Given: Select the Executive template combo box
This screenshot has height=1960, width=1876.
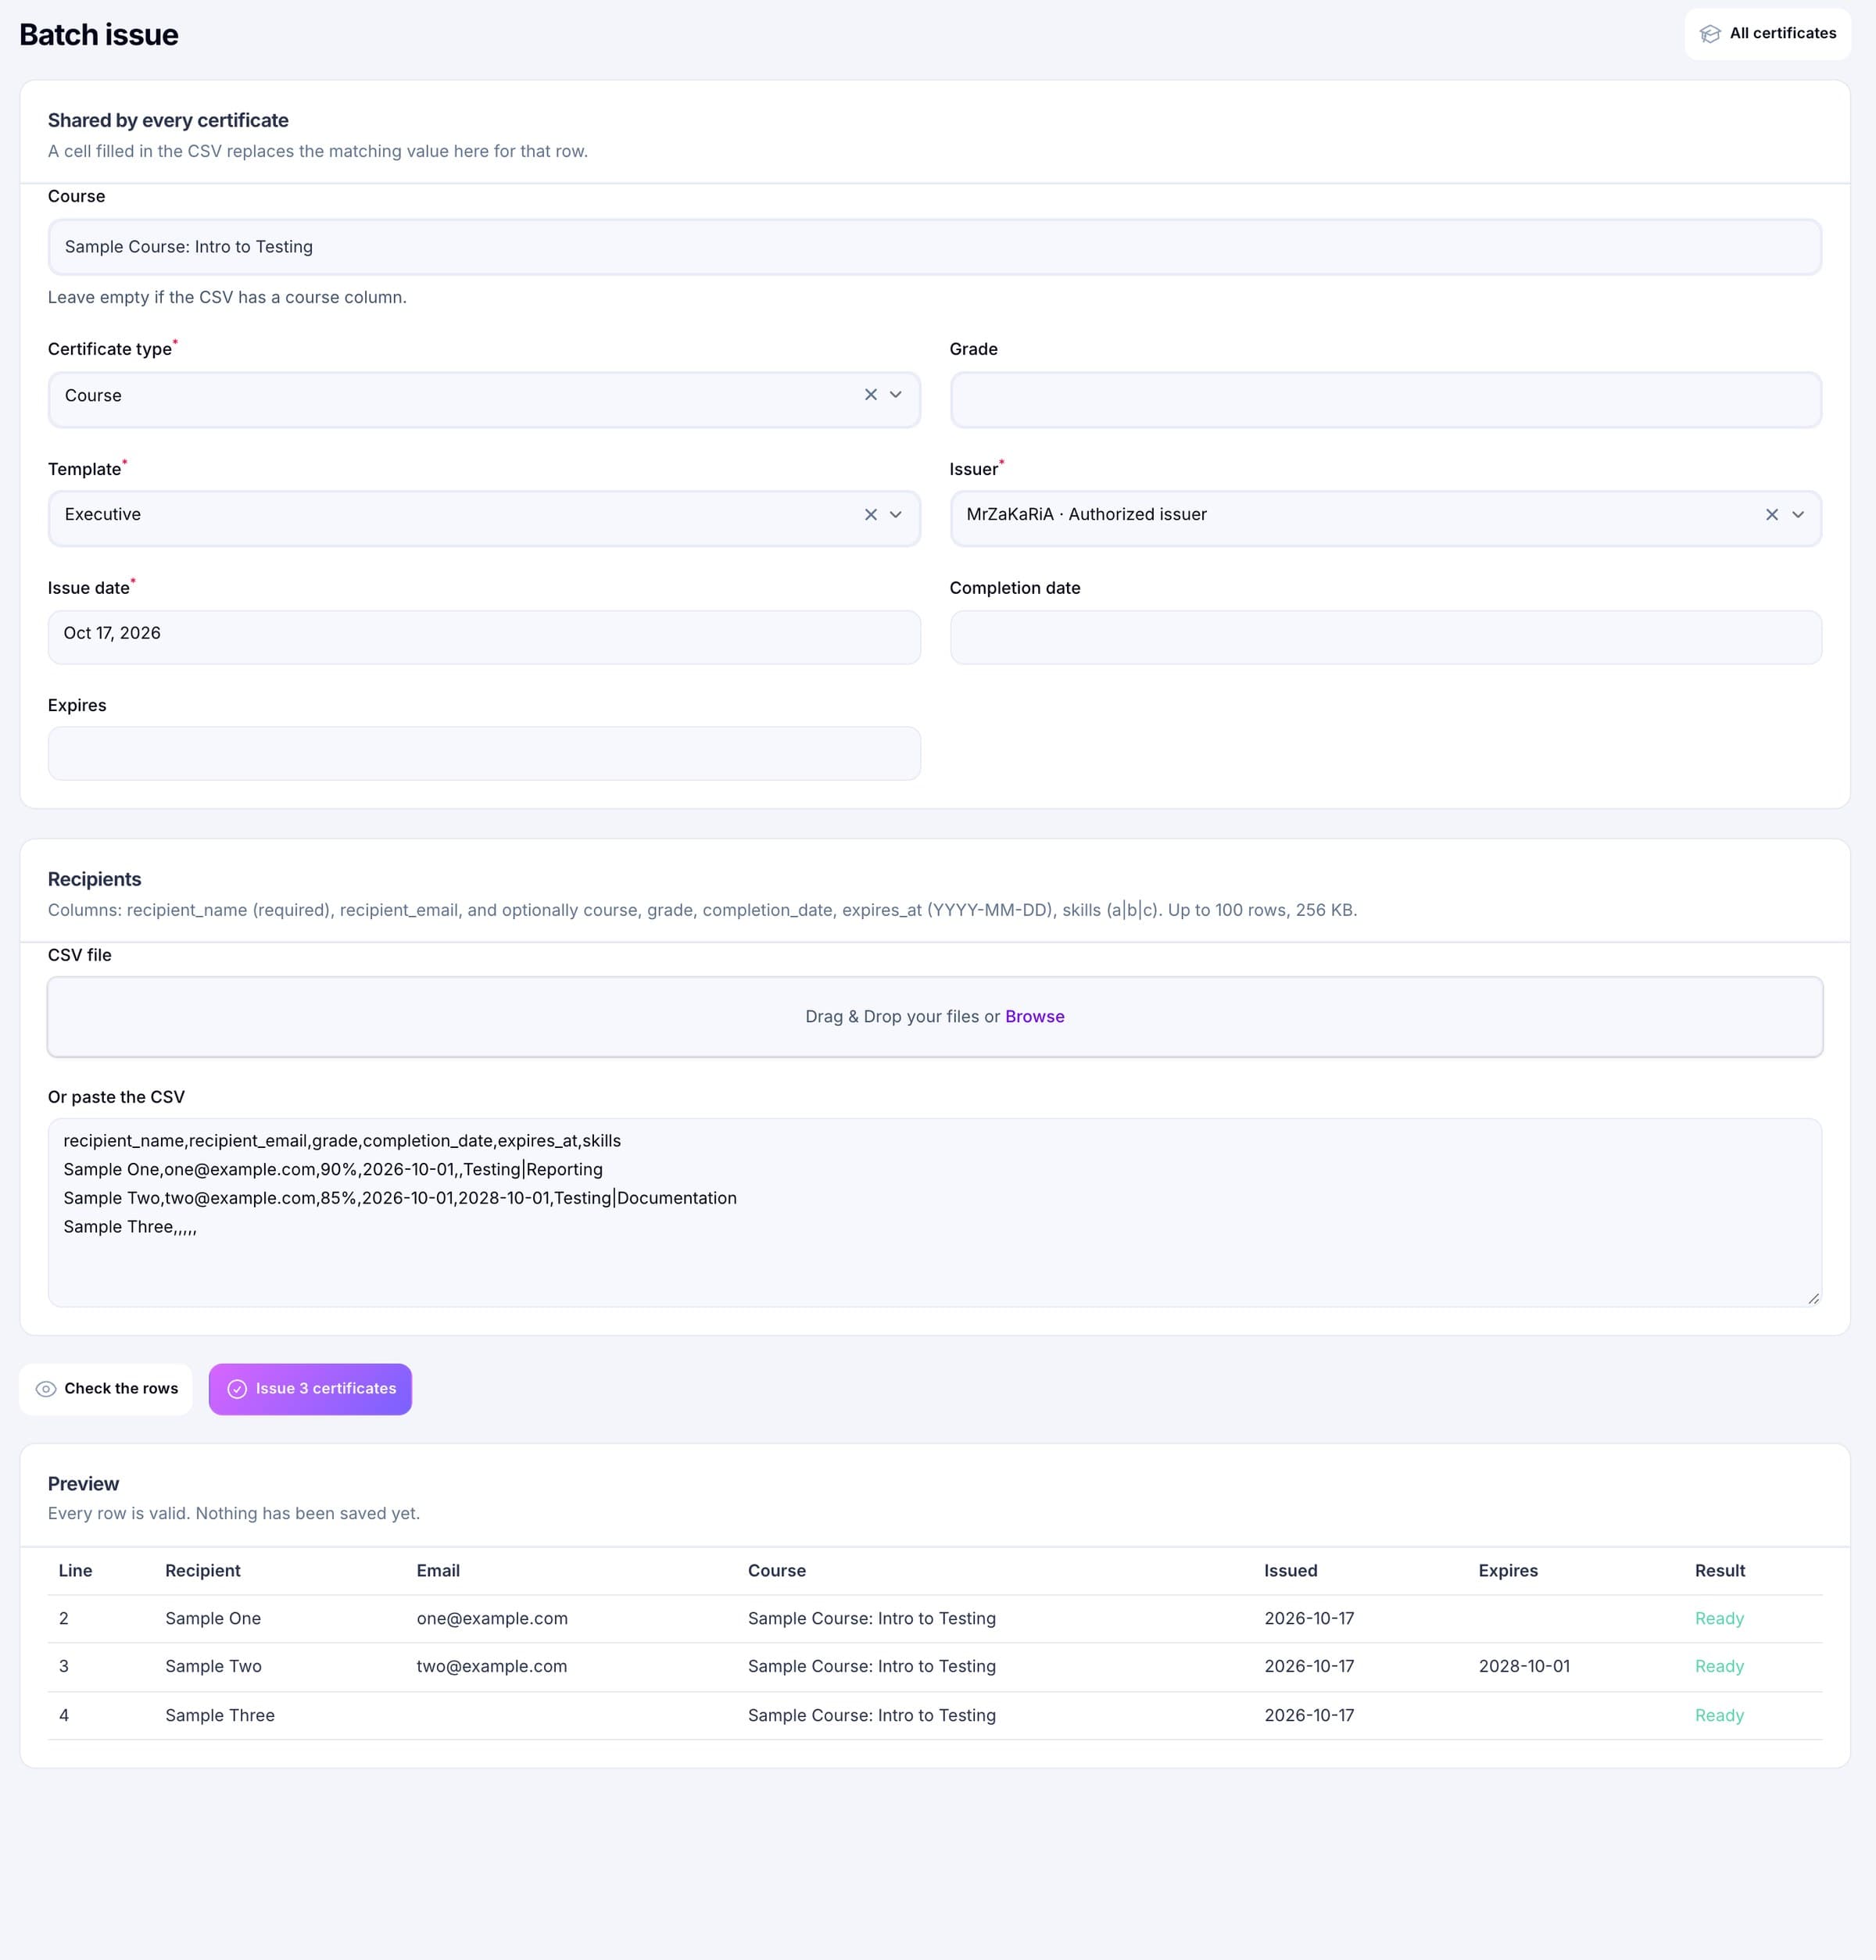Looking at the screenshot, I should 484,518.
